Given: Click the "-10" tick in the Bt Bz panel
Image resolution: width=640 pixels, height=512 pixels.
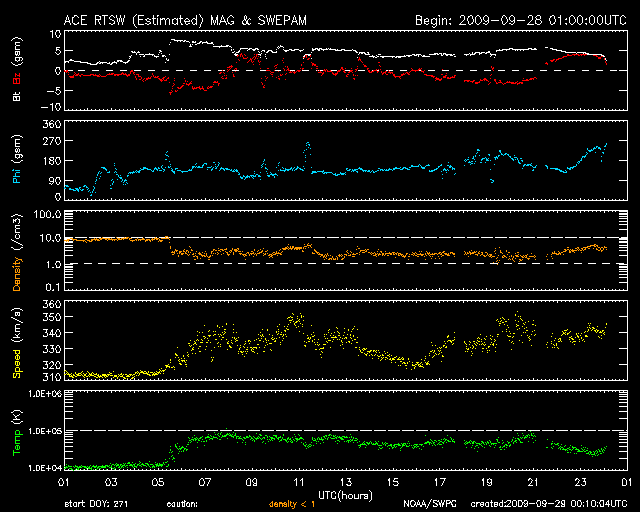Looking at the screenshot, I should pyautogui.click(x=51, y=107).
